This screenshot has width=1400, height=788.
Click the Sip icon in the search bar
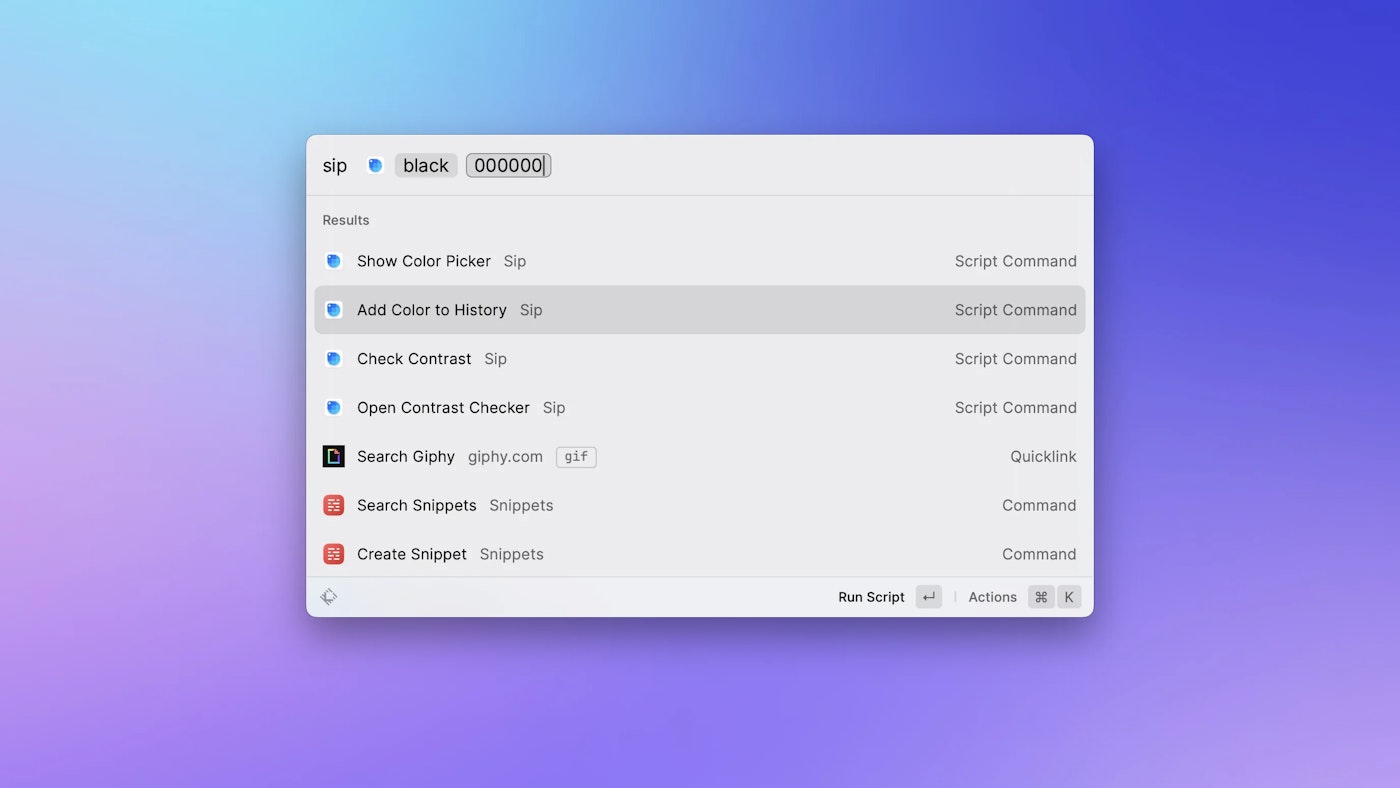(375, 166)
